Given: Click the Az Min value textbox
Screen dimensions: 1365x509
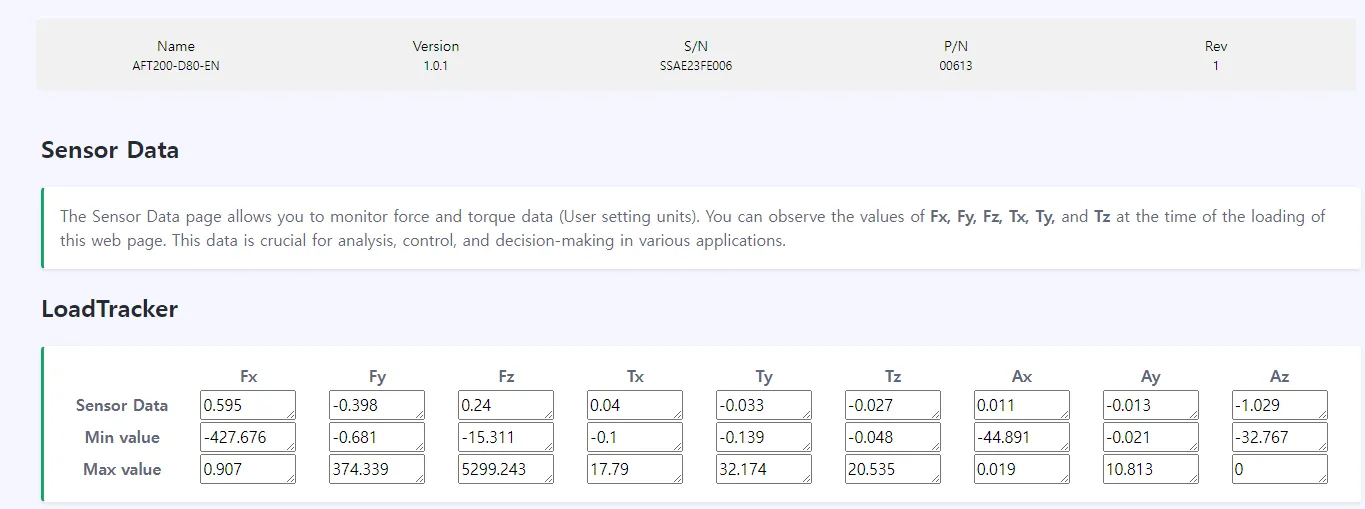Looking at the screenshot, I should pyautogui.click(x=1279, y=437).
